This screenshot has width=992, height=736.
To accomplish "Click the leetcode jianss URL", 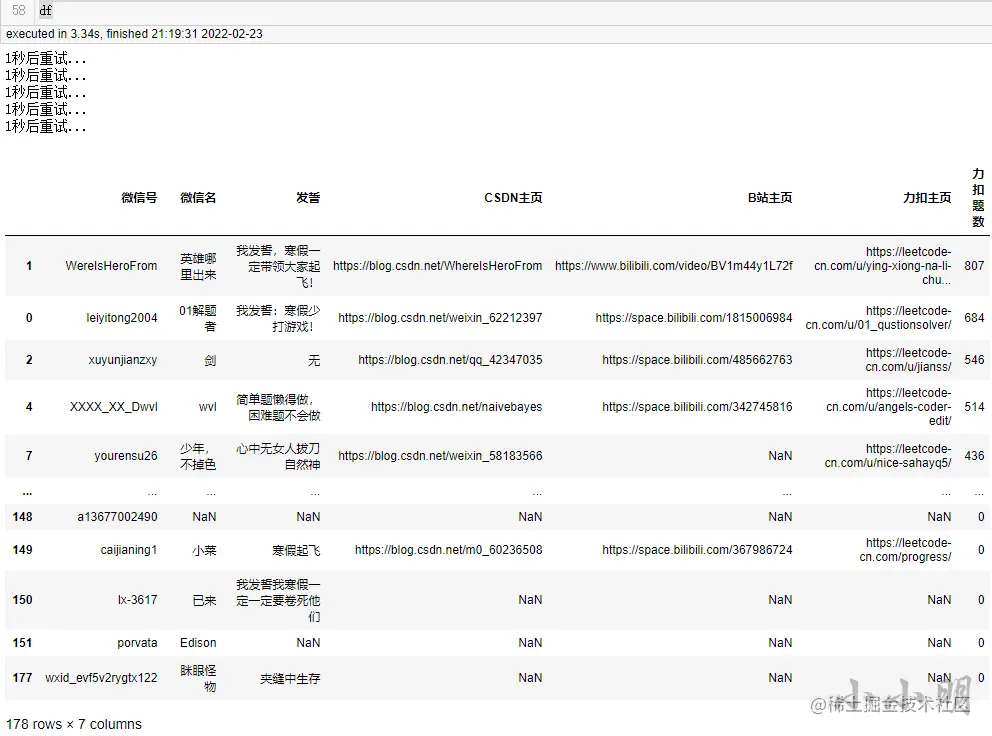I will pos(908,359).
